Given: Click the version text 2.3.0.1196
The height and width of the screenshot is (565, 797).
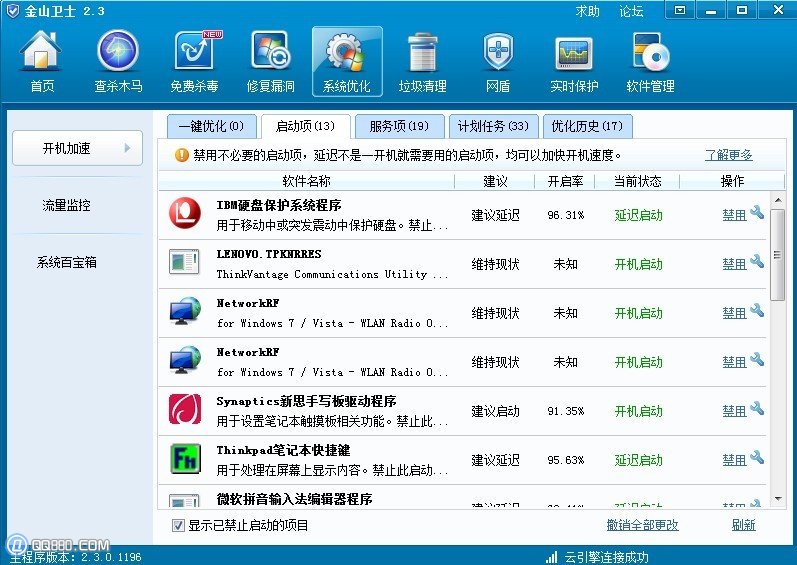Looking at the screenshot, I should coord(111,557).
